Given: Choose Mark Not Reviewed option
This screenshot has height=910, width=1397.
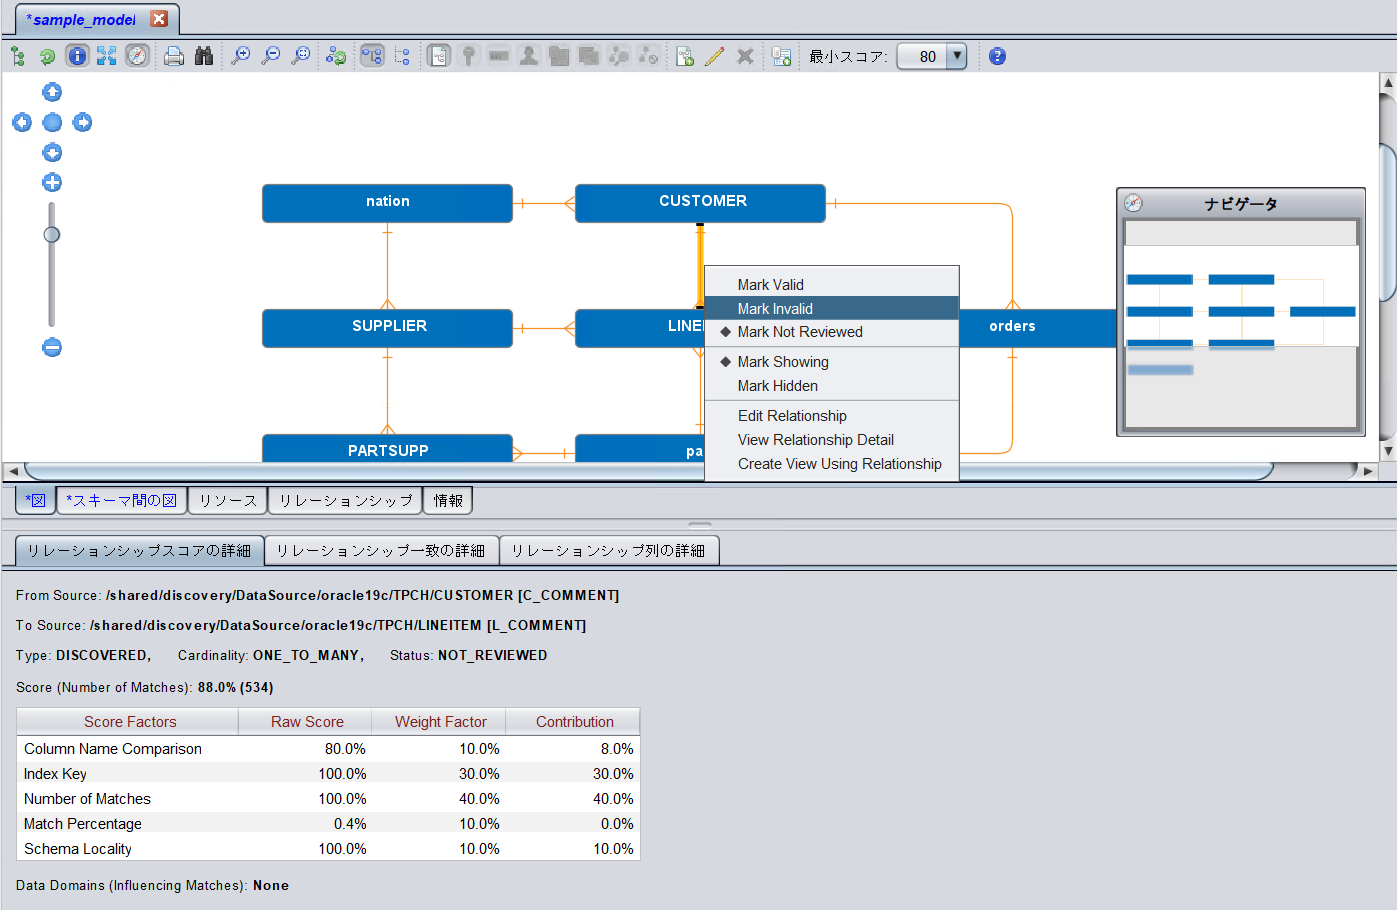Looking at the screenshot, I should [832, 332].
